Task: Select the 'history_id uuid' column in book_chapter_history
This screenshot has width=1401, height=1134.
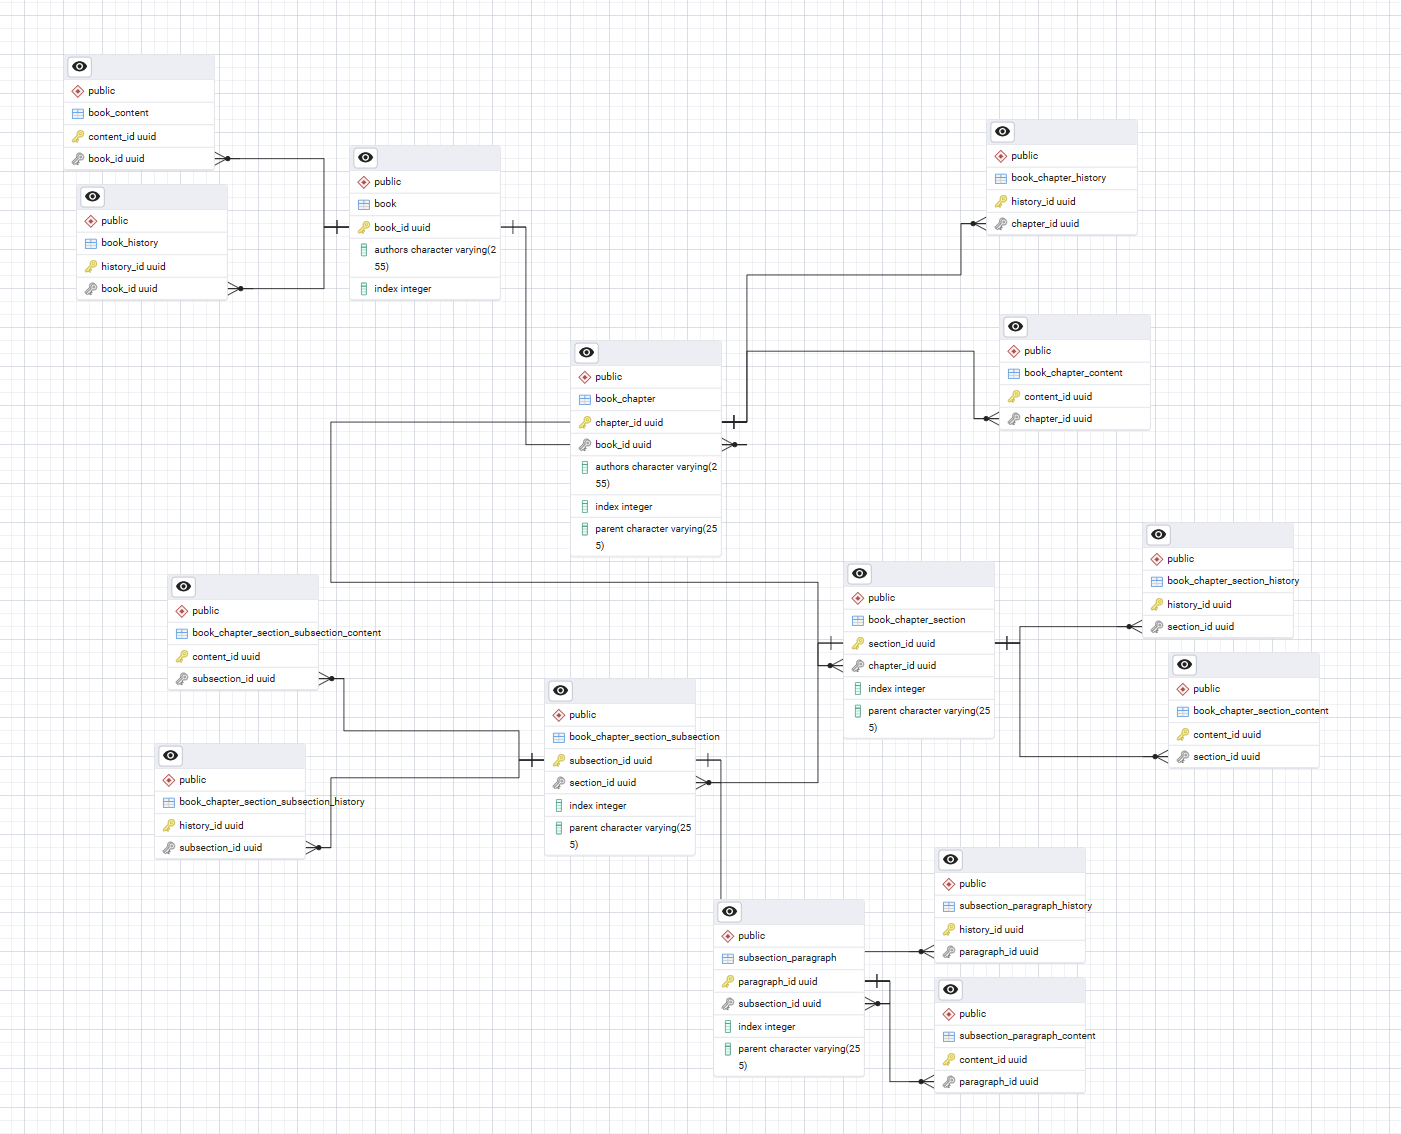Action: (1062, 202)
